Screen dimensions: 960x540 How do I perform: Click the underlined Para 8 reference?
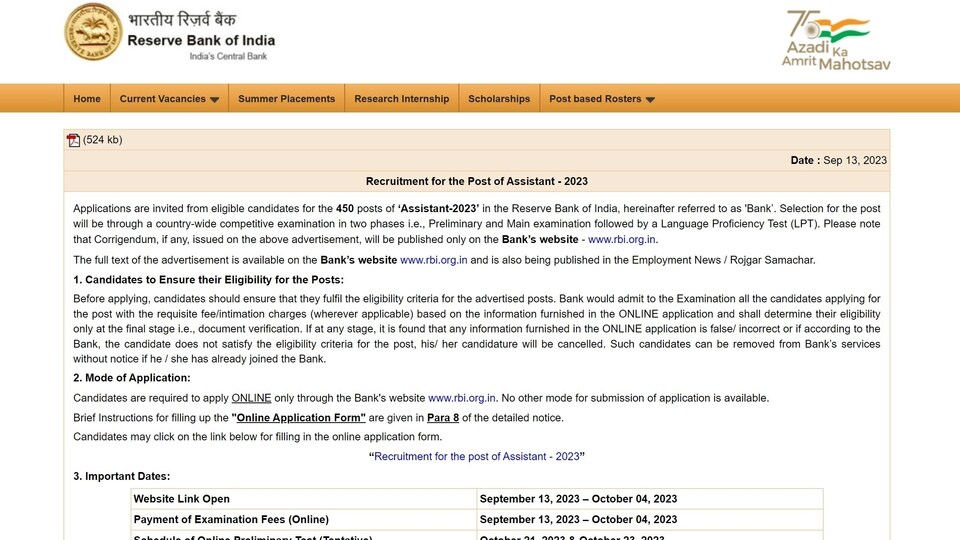click(x=443, y=418)
